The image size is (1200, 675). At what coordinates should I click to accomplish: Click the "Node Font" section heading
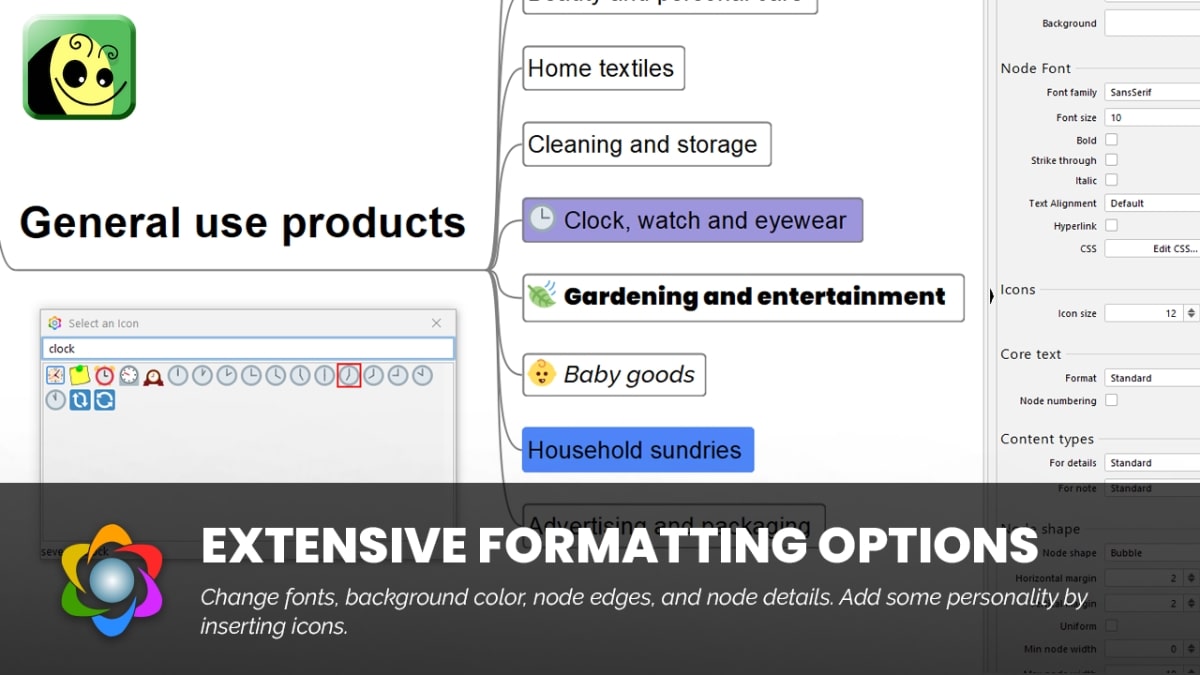pyautogui.click(x=1036, y=68)
